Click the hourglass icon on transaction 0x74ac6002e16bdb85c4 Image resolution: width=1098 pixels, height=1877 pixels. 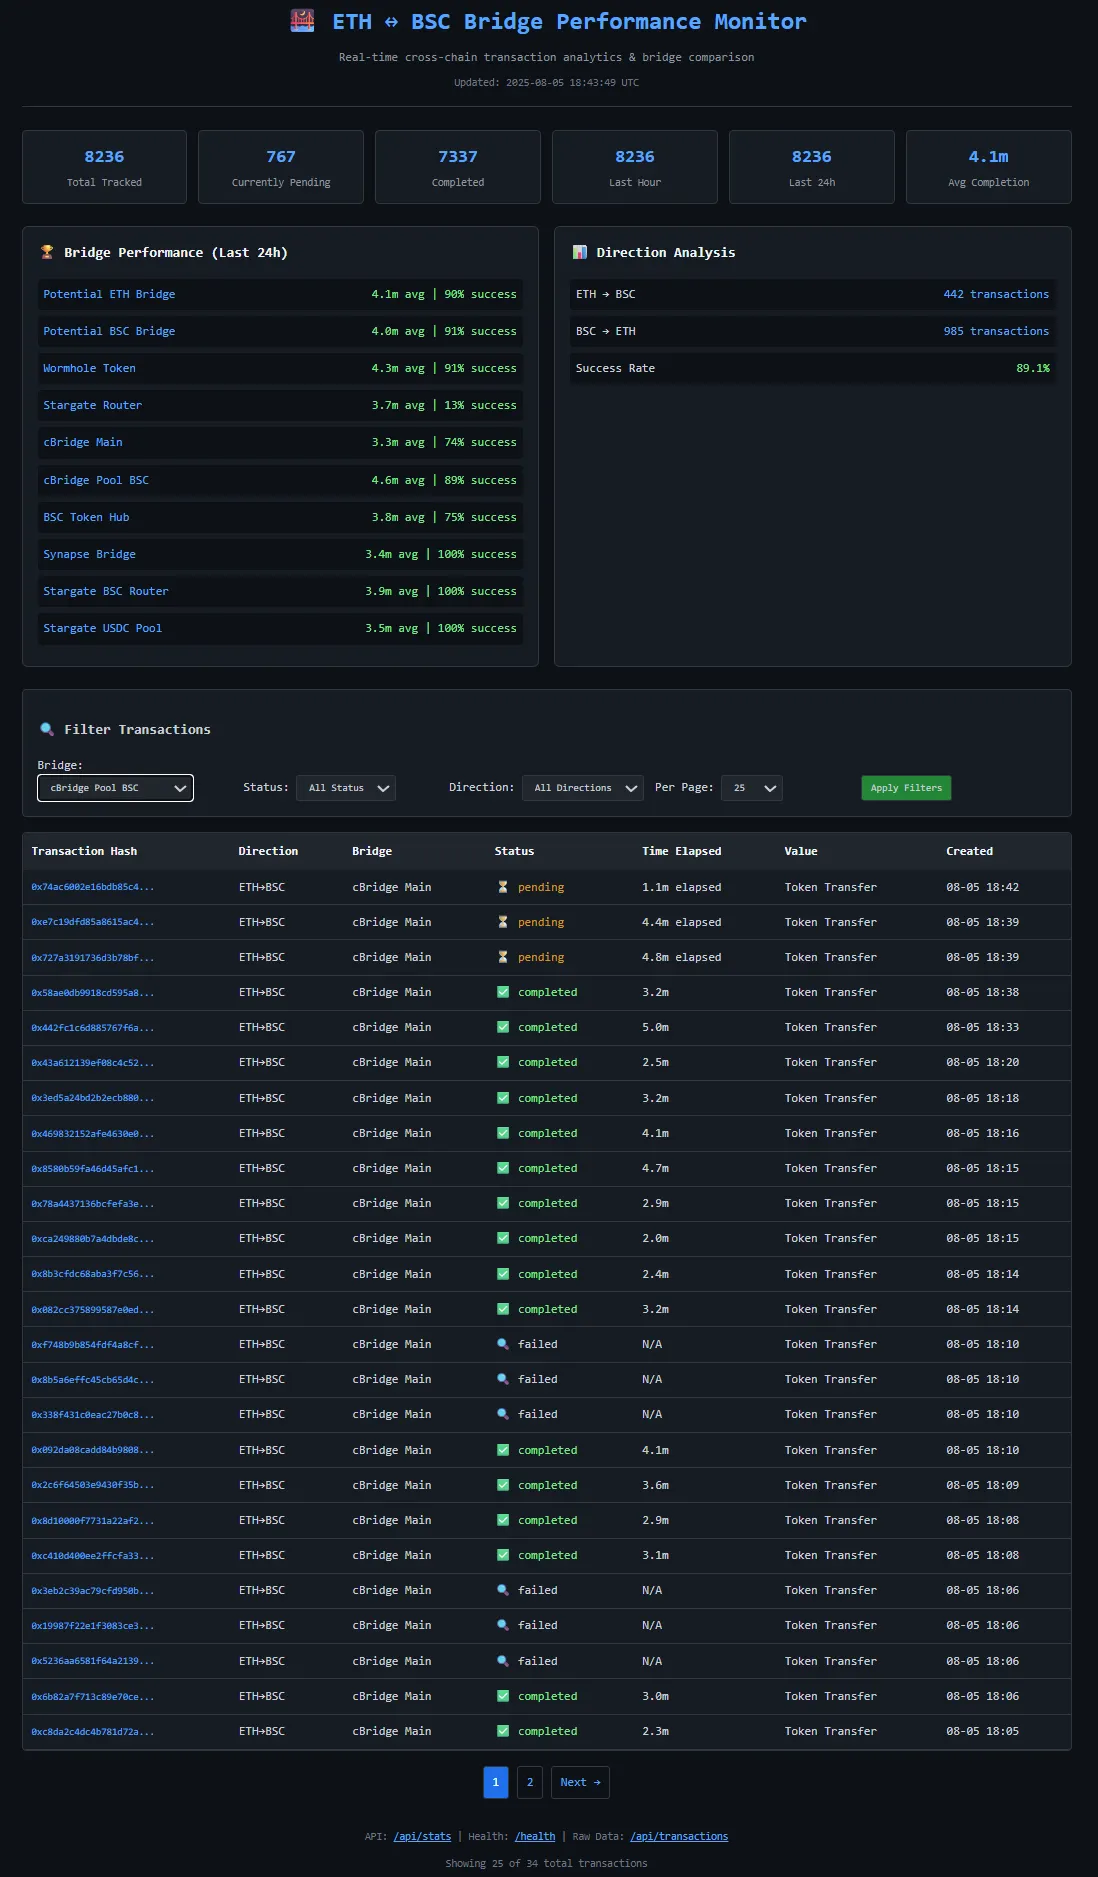tap(503, 887)
